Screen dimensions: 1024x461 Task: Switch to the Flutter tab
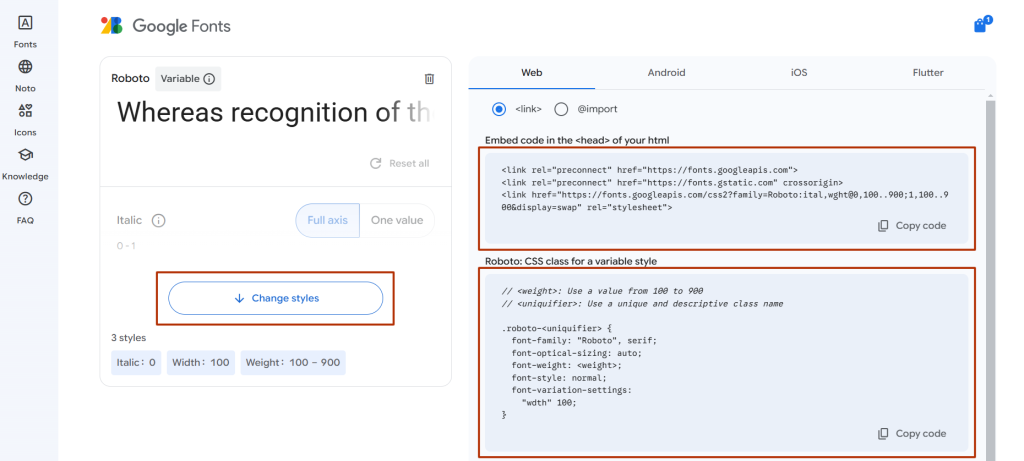click(927, 72)
